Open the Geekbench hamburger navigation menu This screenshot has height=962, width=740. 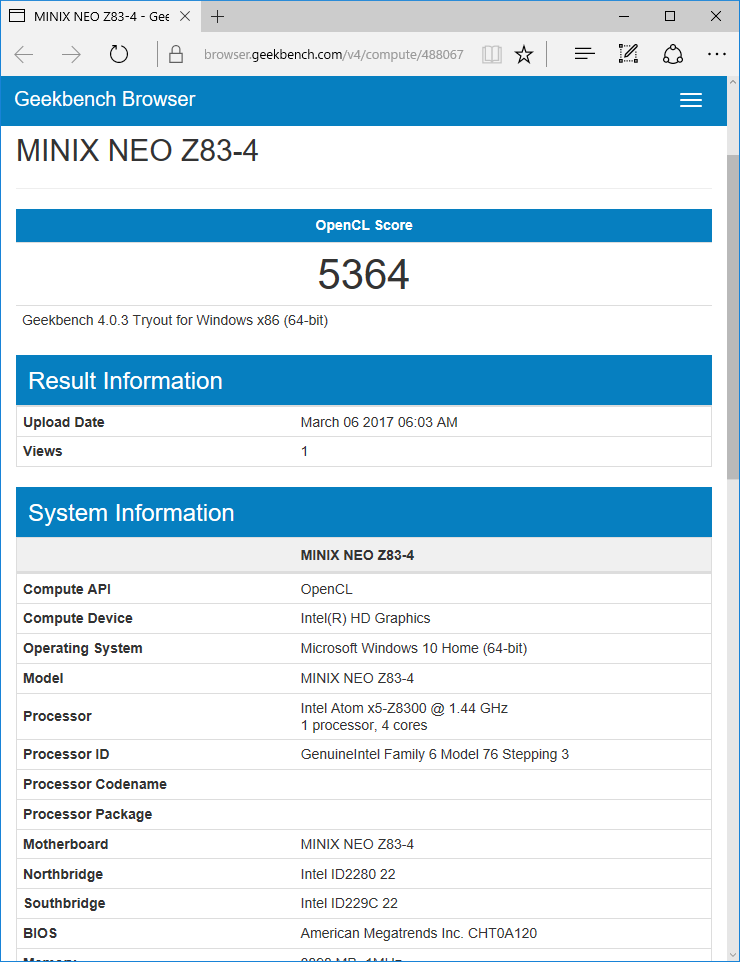click(690, 100)
